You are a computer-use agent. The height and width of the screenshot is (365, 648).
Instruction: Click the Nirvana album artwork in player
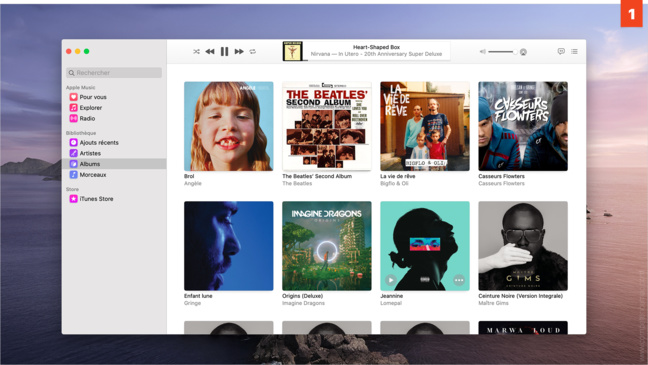click(x=292, y=51)
